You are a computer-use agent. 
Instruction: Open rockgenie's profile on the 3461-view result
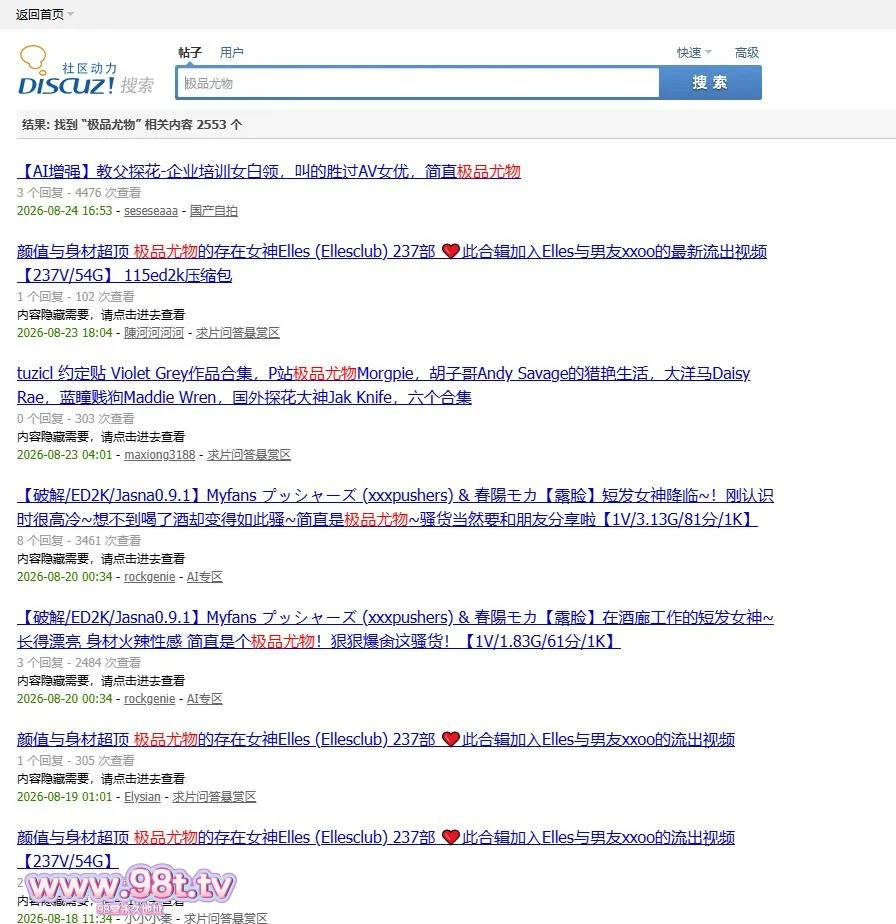[150, 577]
